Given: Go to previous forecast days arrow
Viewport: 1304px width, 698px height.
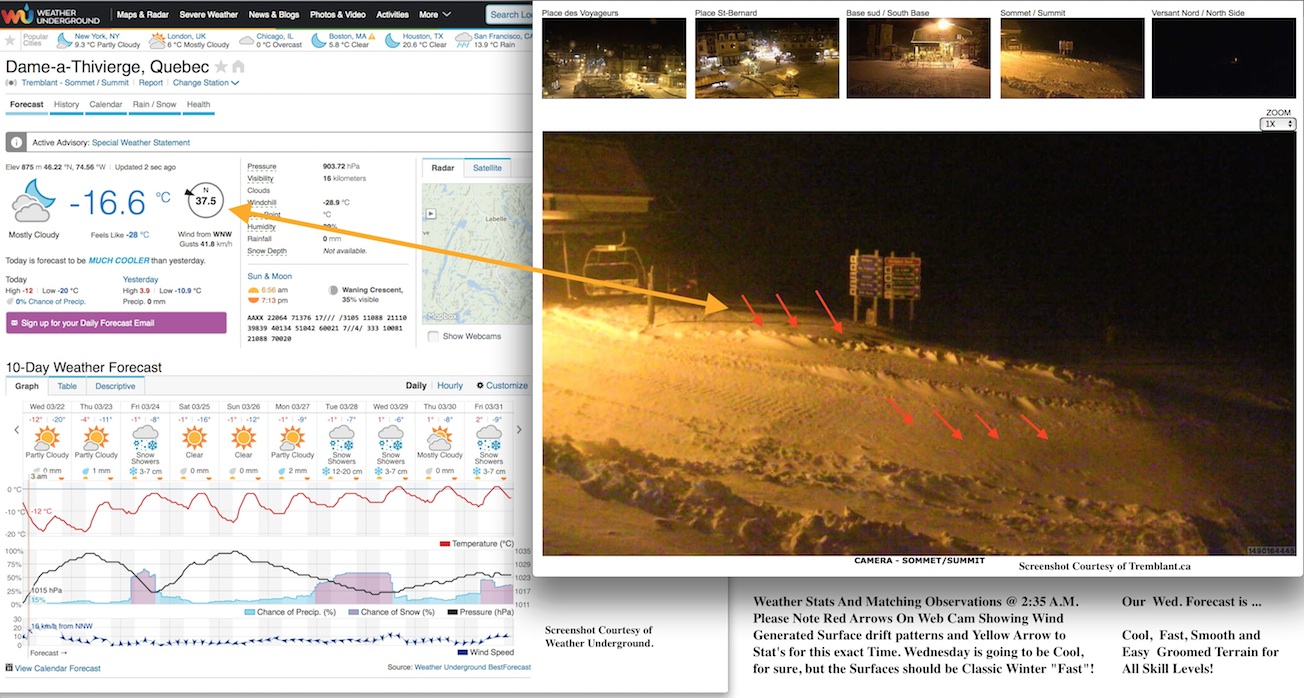Looking at the screenshot, I should 15,430.
